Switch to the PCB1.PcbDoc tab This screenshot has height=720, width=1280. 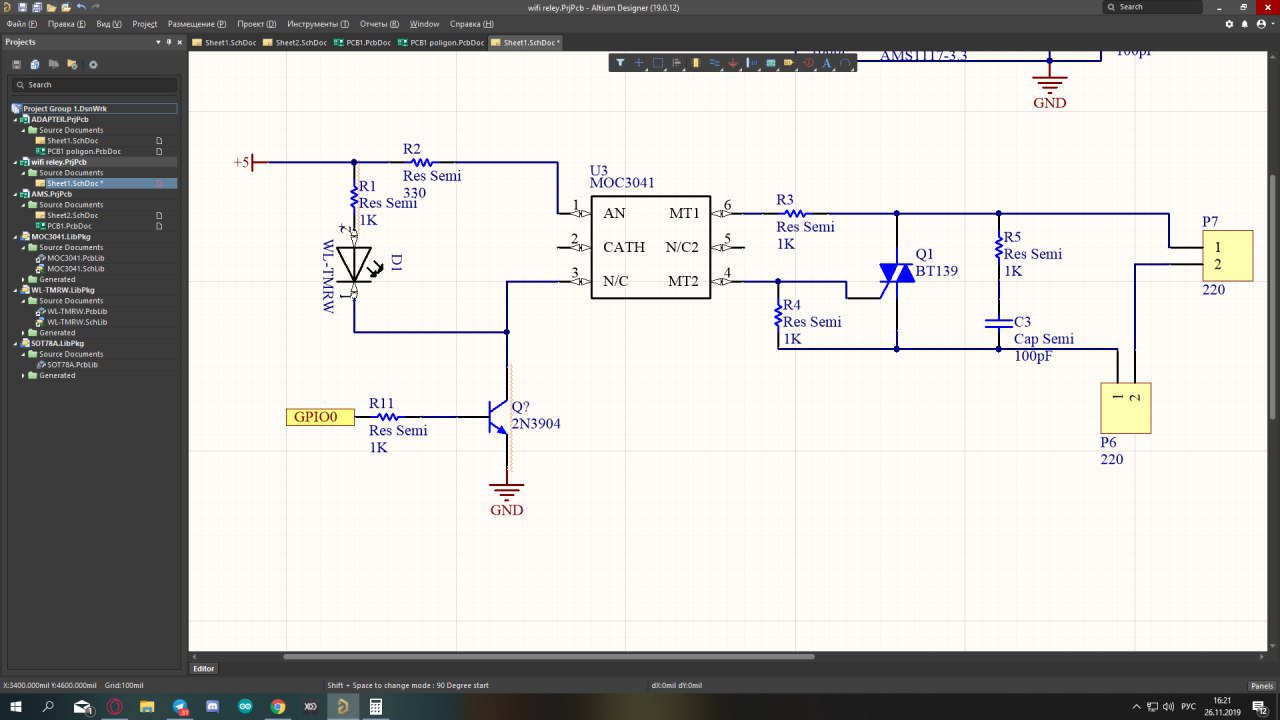pos(362,43)
